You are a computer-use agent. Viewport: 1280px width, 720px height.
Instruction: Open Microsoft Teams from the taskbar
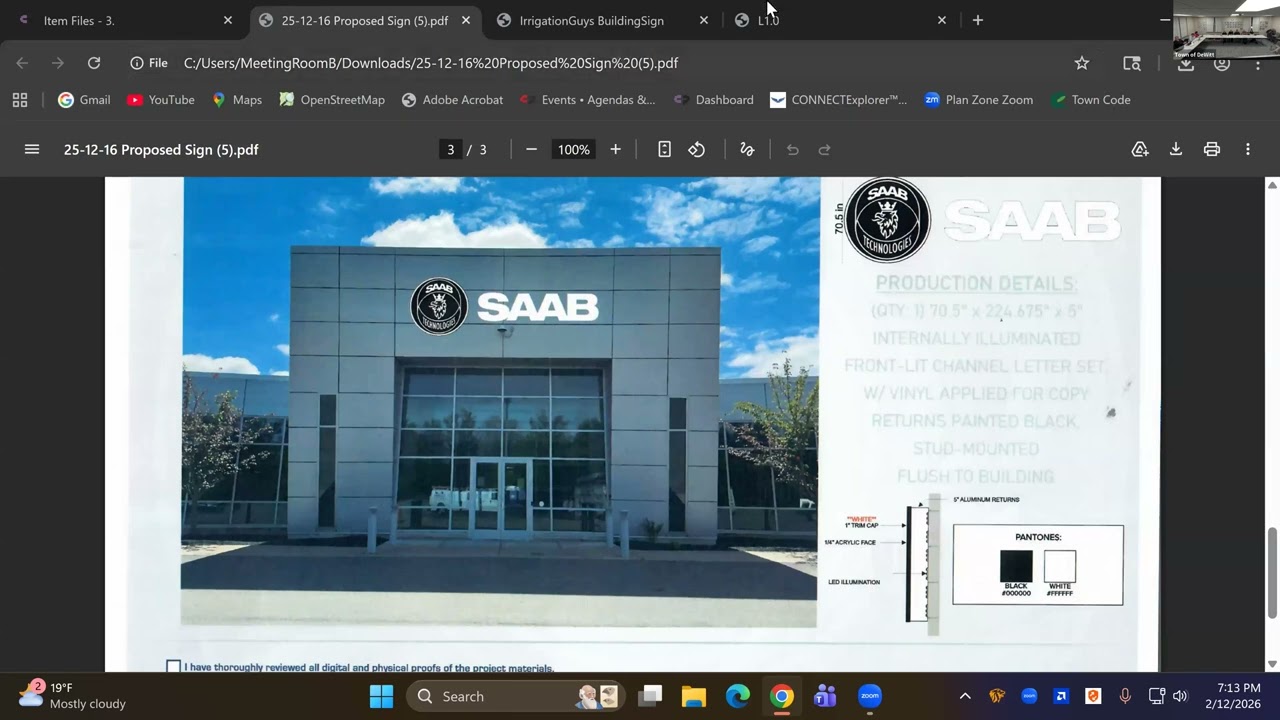pyautogui.click(x=825, y=696)
